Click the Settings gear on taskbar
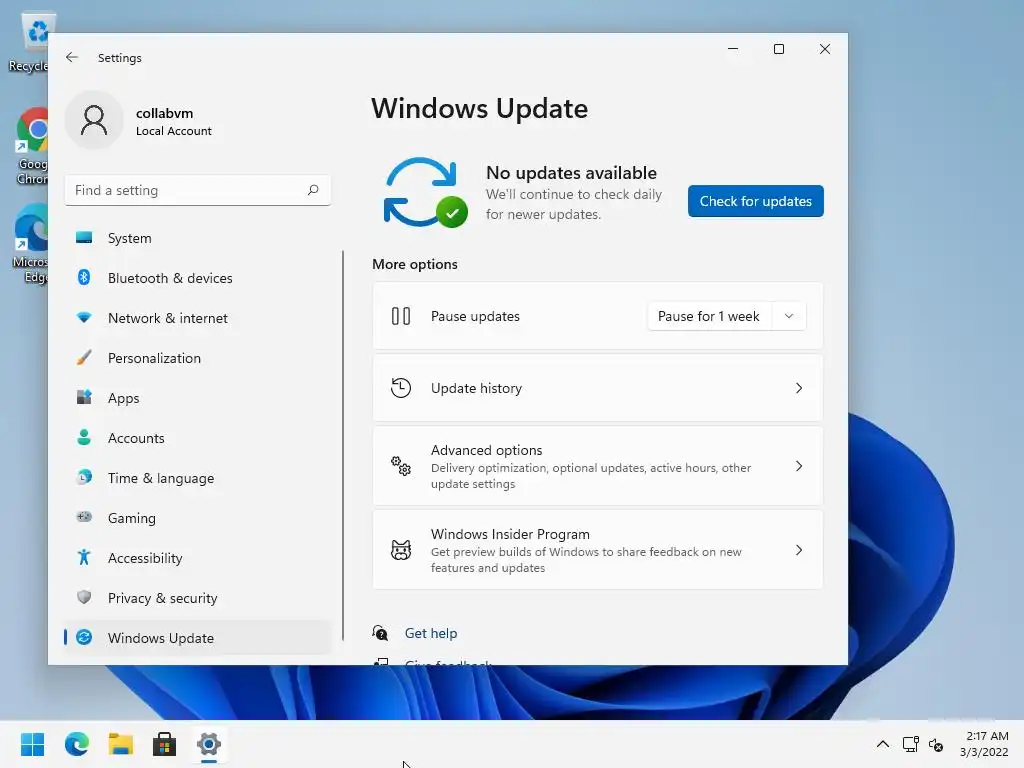1024x768 pixels. pyautogui.click(x=209, y=744)
